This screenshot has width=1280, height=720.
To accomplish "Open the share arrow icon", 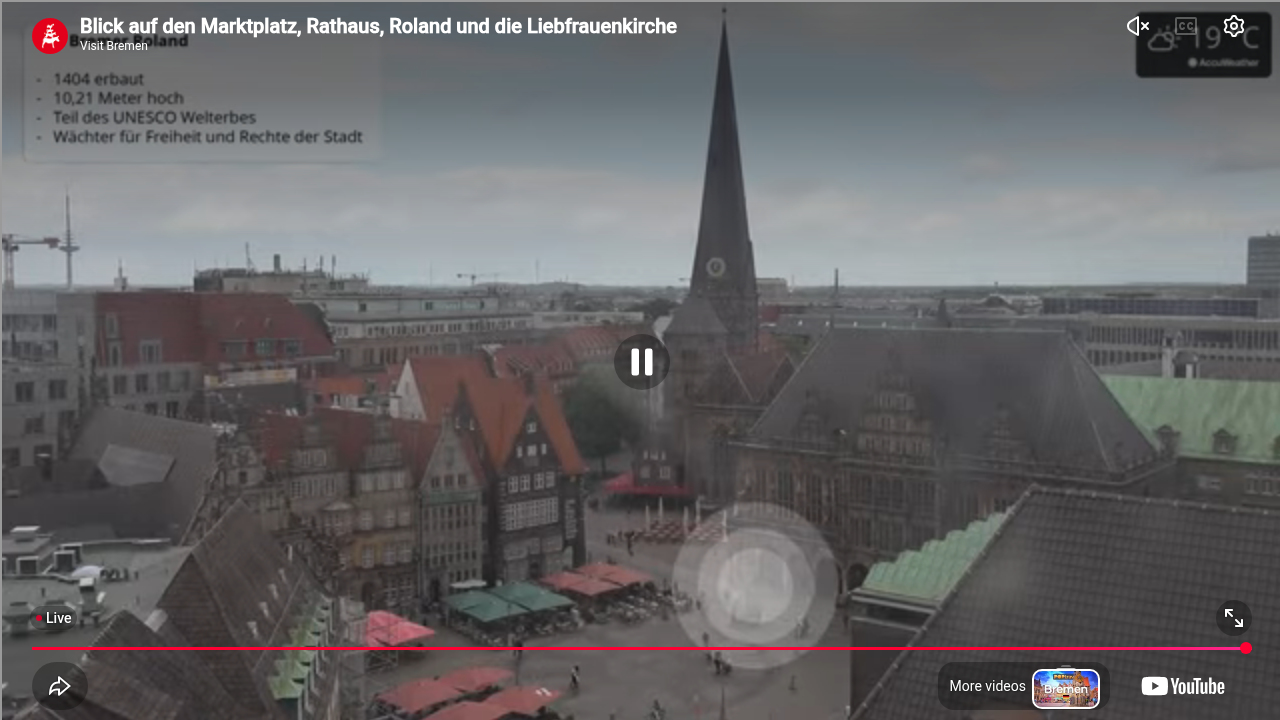I will (x=59, y=686).
